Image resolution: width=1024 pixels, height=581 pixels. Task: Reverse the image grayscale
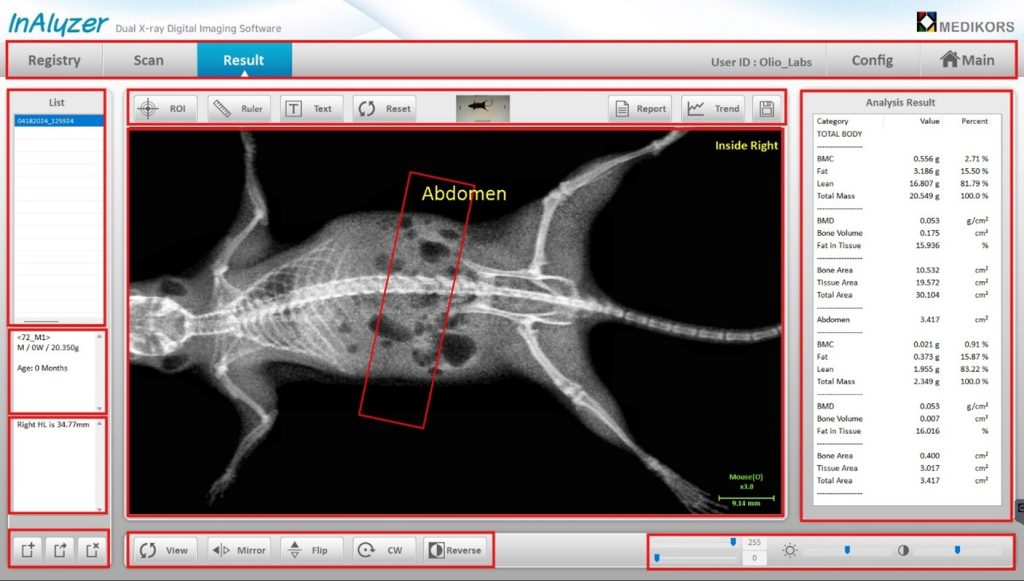tap(456, 550)
